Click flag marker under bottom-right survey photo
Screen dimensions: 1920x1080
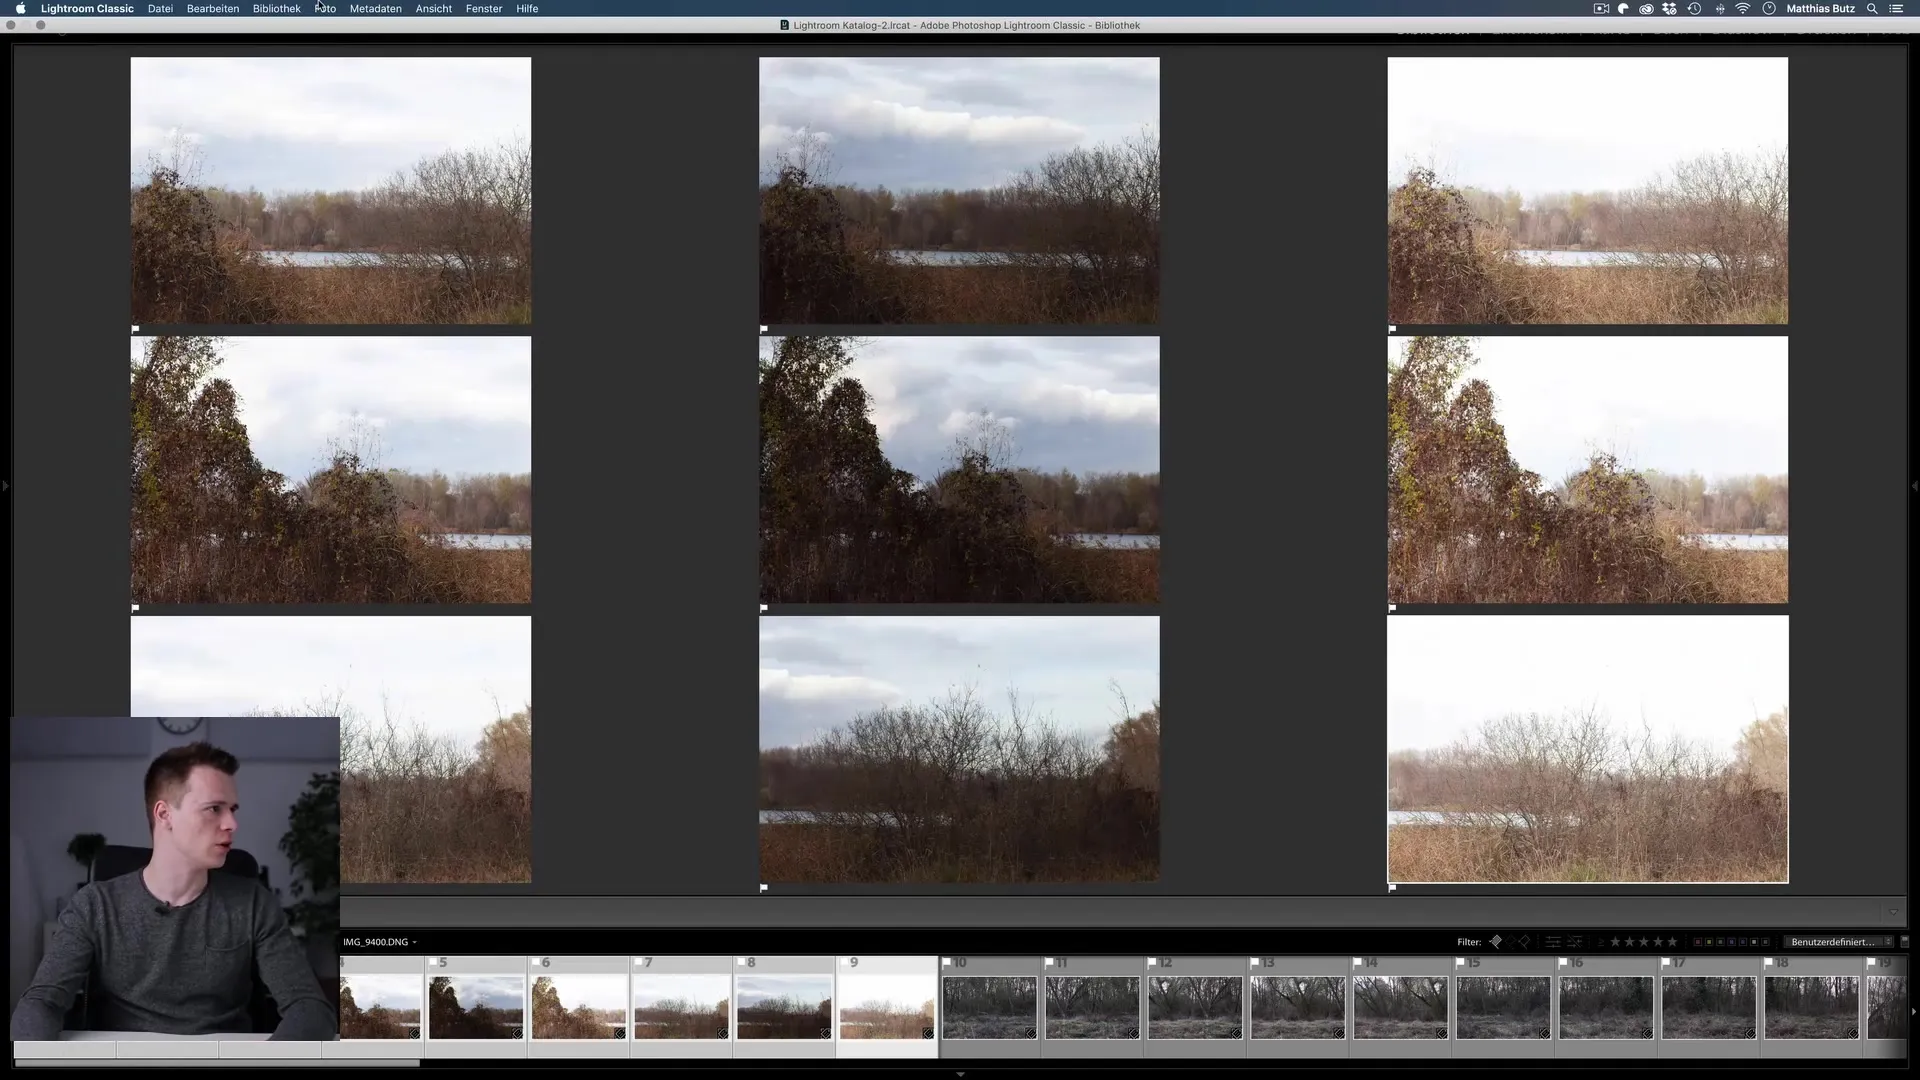pos(1392,888)
